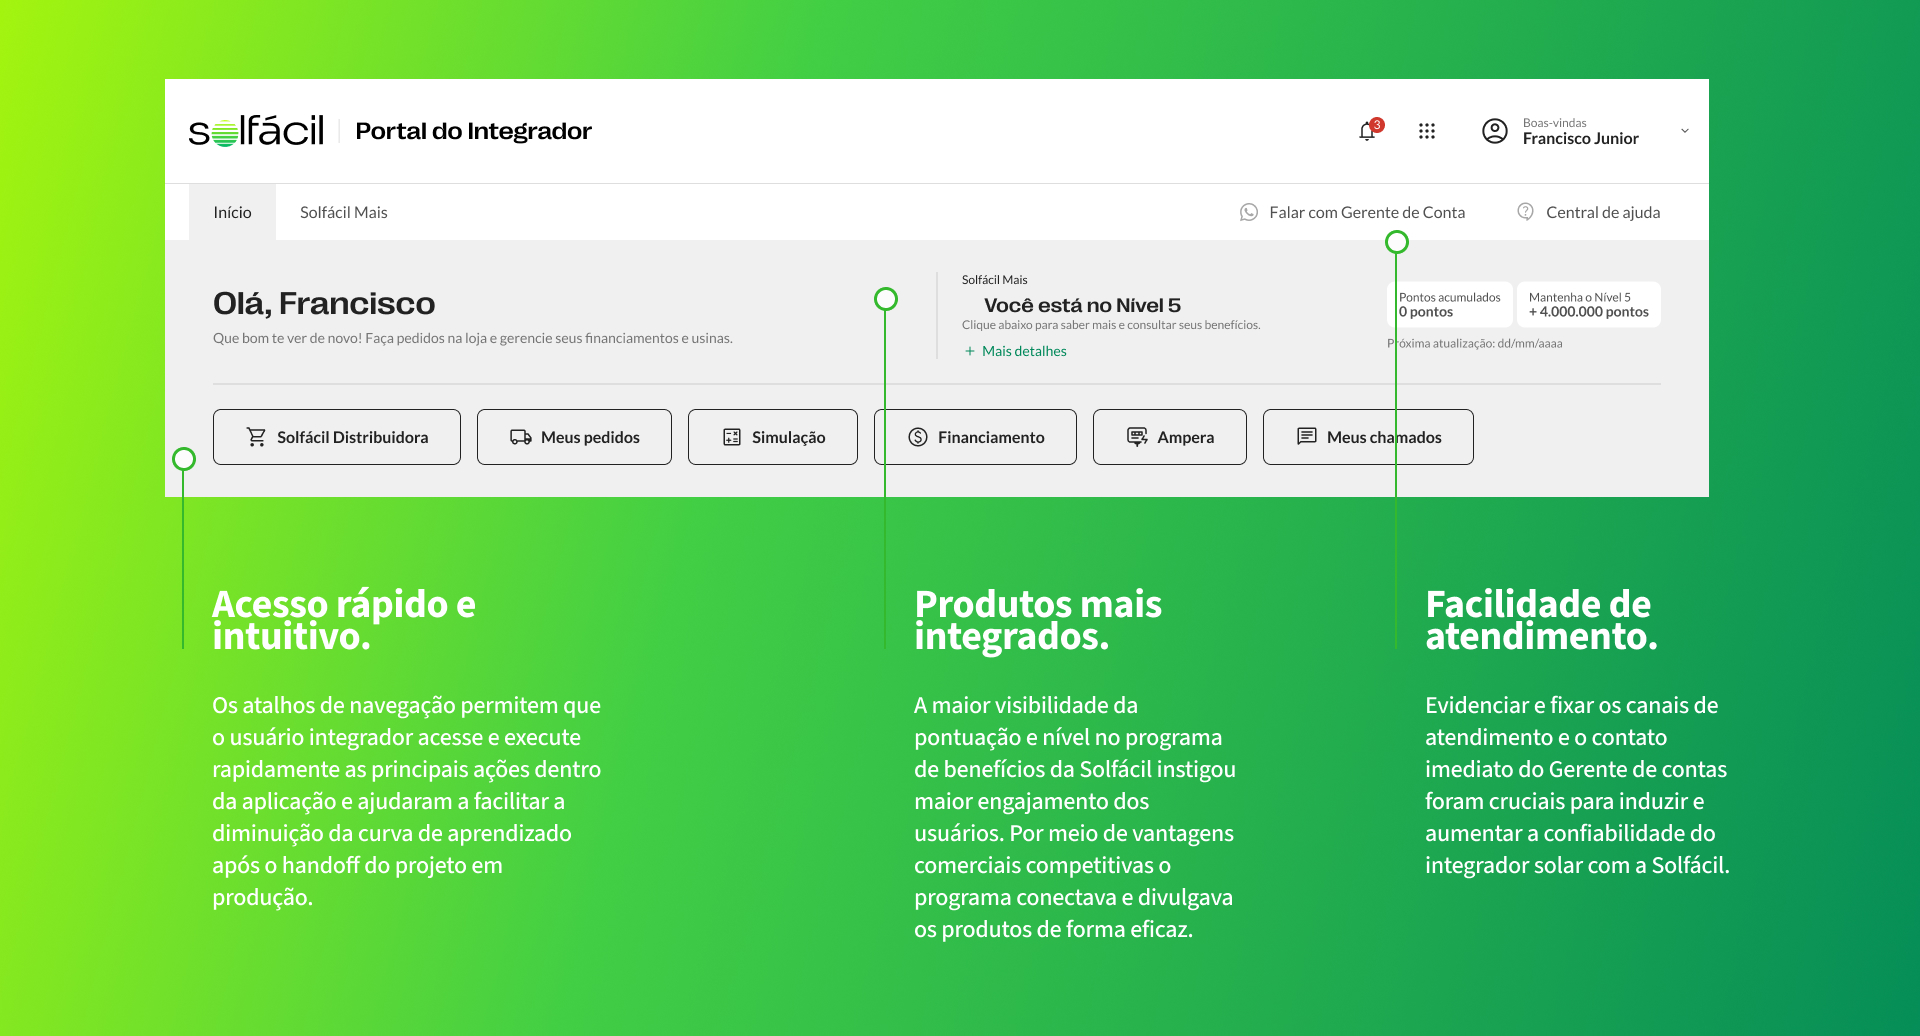Expand the Francisco Junior account dropdown chevron
The image size is (1920, 1036).
point(1685,131)
